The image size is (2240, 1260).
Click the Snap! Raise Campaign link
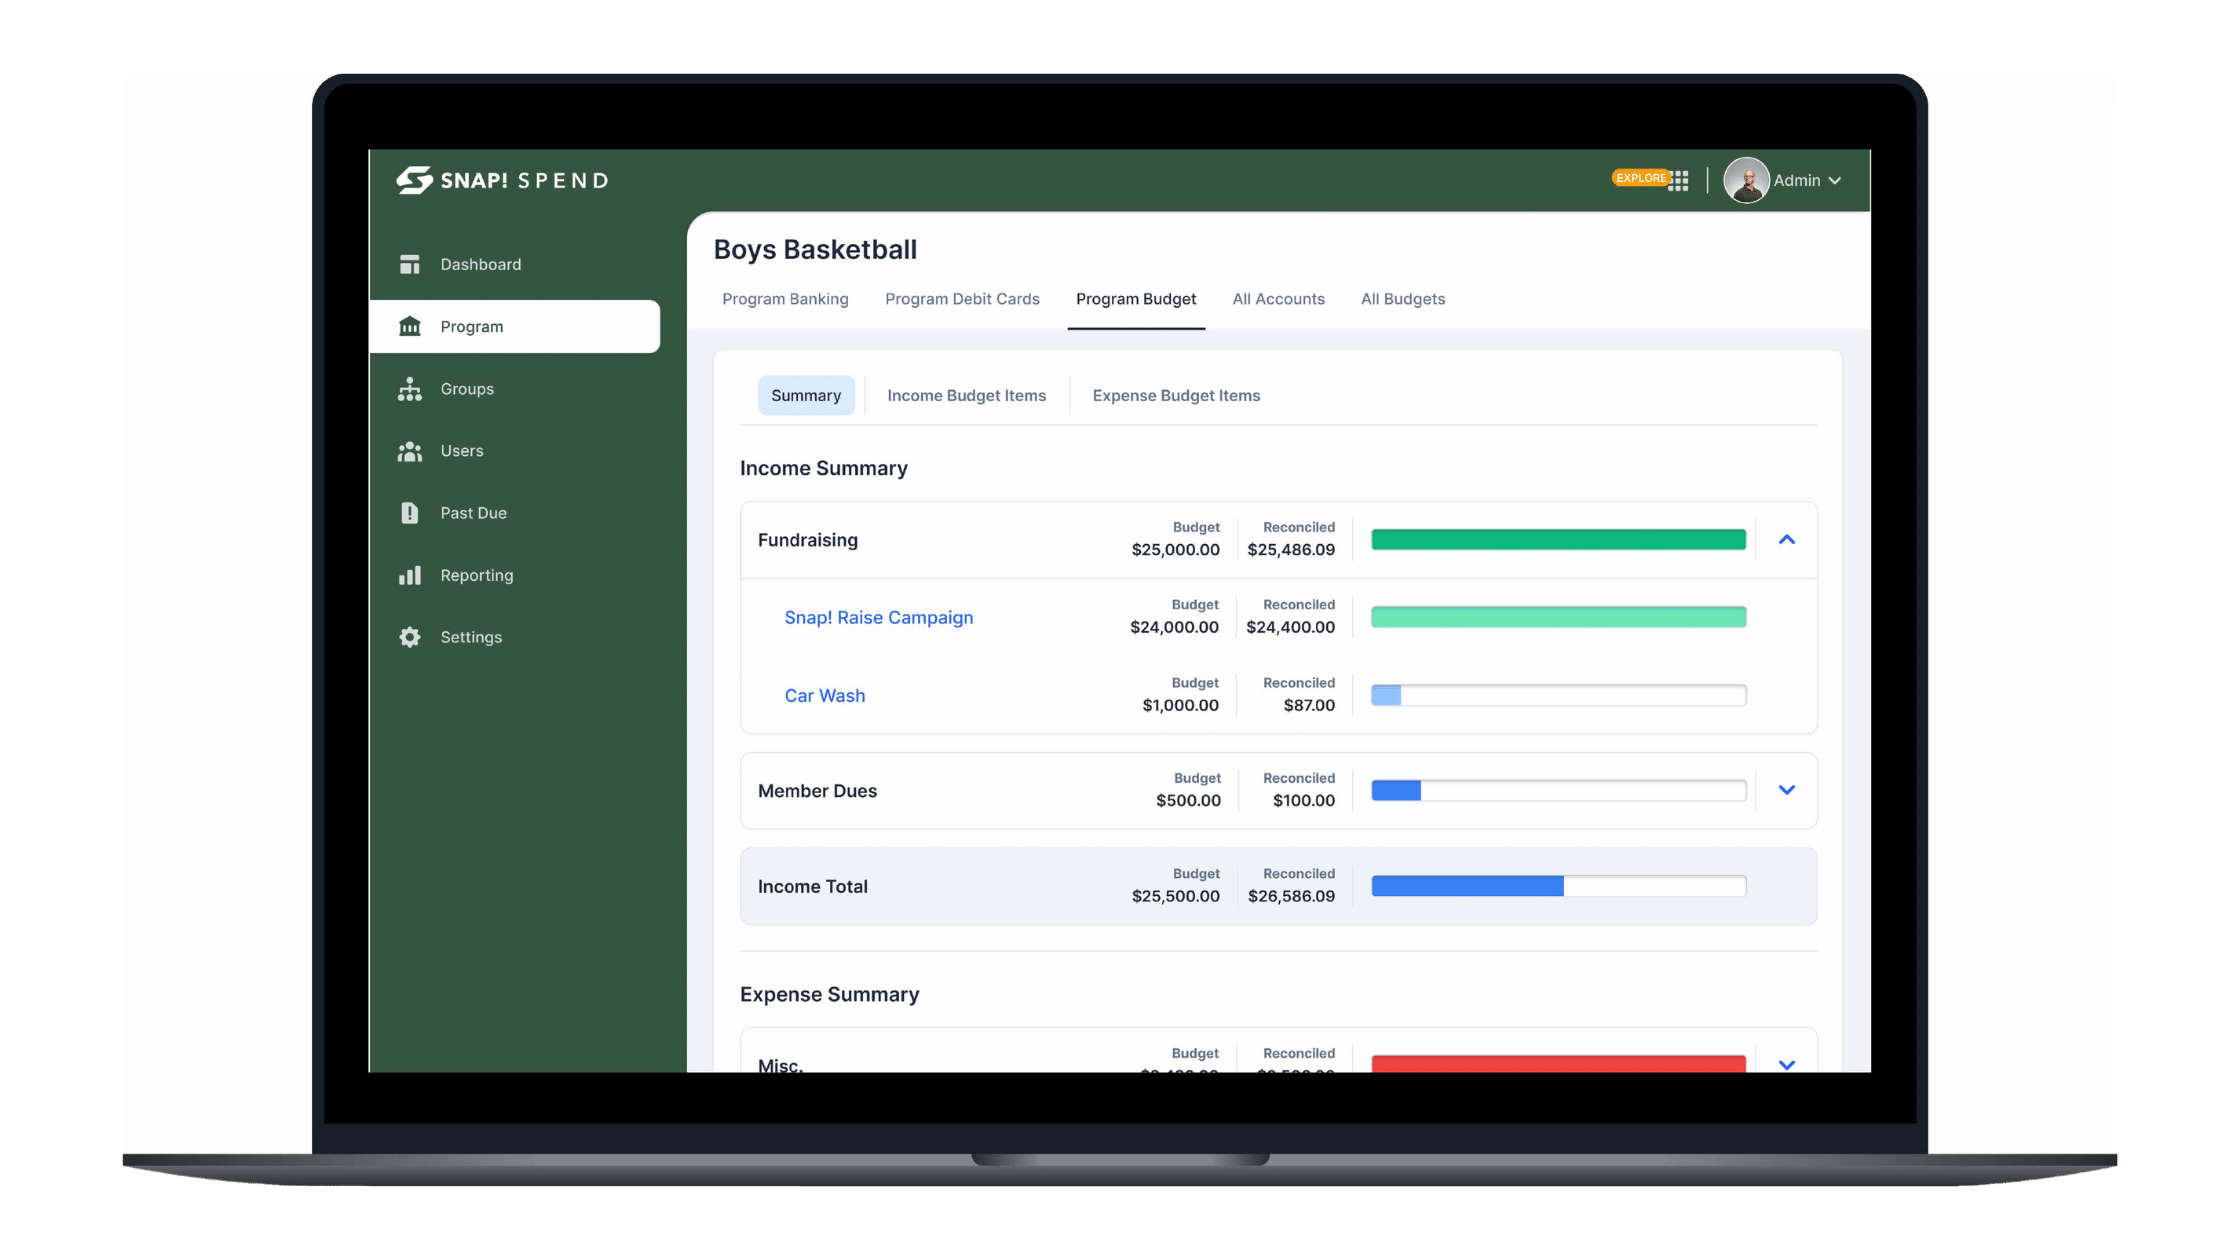(x=877, y=617)
